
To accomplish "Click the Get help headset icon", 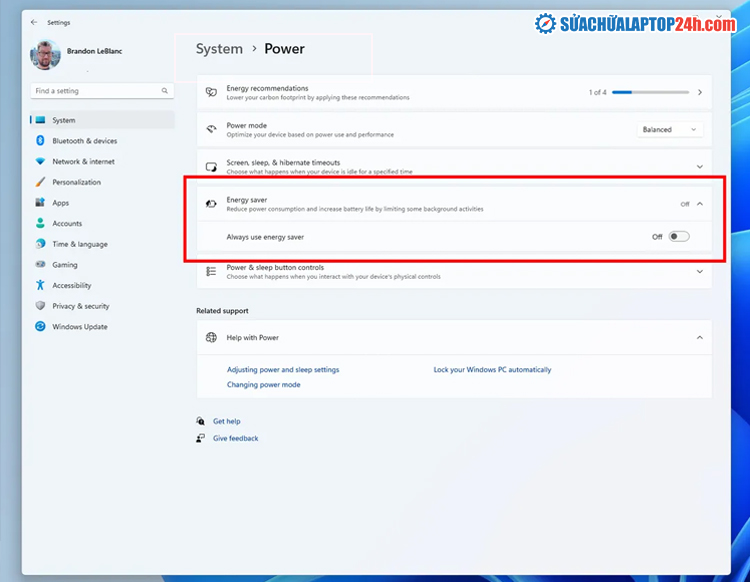I will [x=200, y=421].
